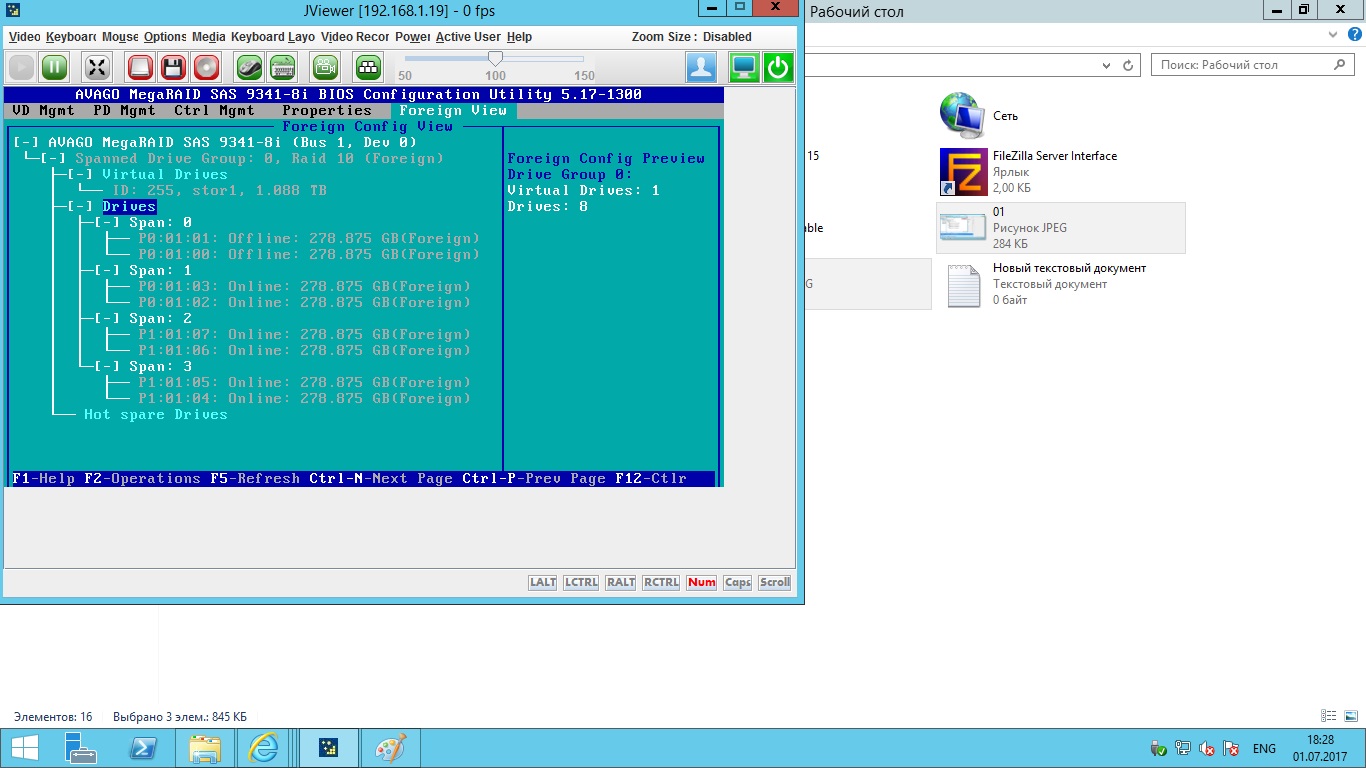Collapse the Span: 3 tree node
This screenshot has height=768, width=1366.
(106, 366)
